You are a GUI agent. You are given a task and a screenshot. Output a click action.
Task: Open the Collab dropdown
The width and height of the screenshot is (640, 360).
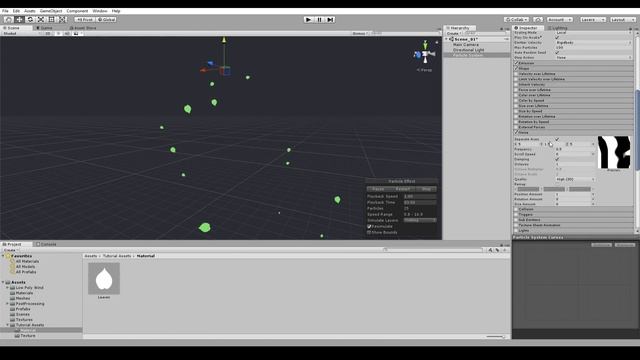516,19
